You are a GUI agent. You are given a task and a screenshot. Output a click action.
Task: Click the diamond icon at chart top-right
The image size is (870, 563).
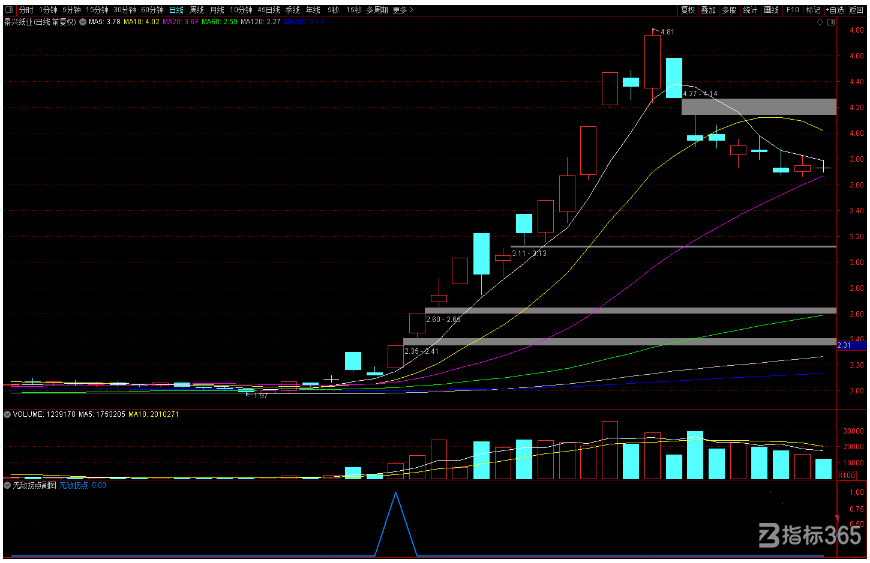(x=820, y=22)
